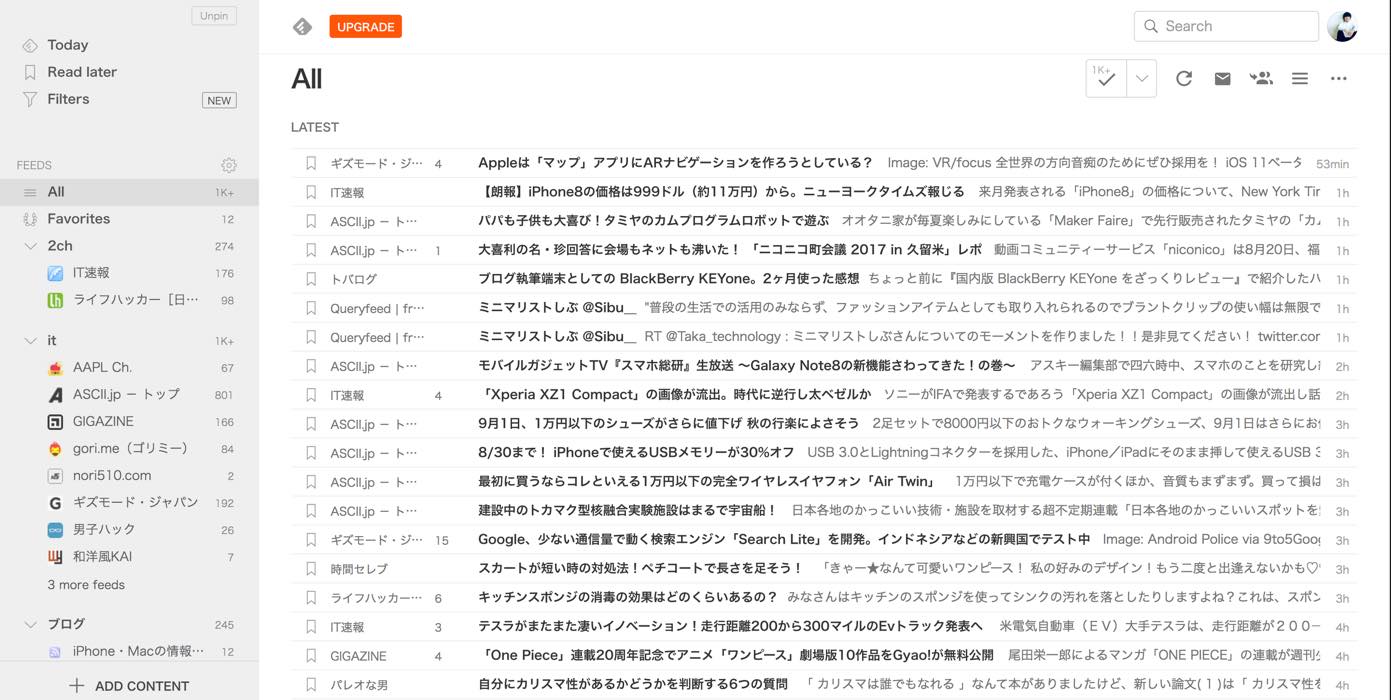Unpin the sidebar

tap(214, 16)
